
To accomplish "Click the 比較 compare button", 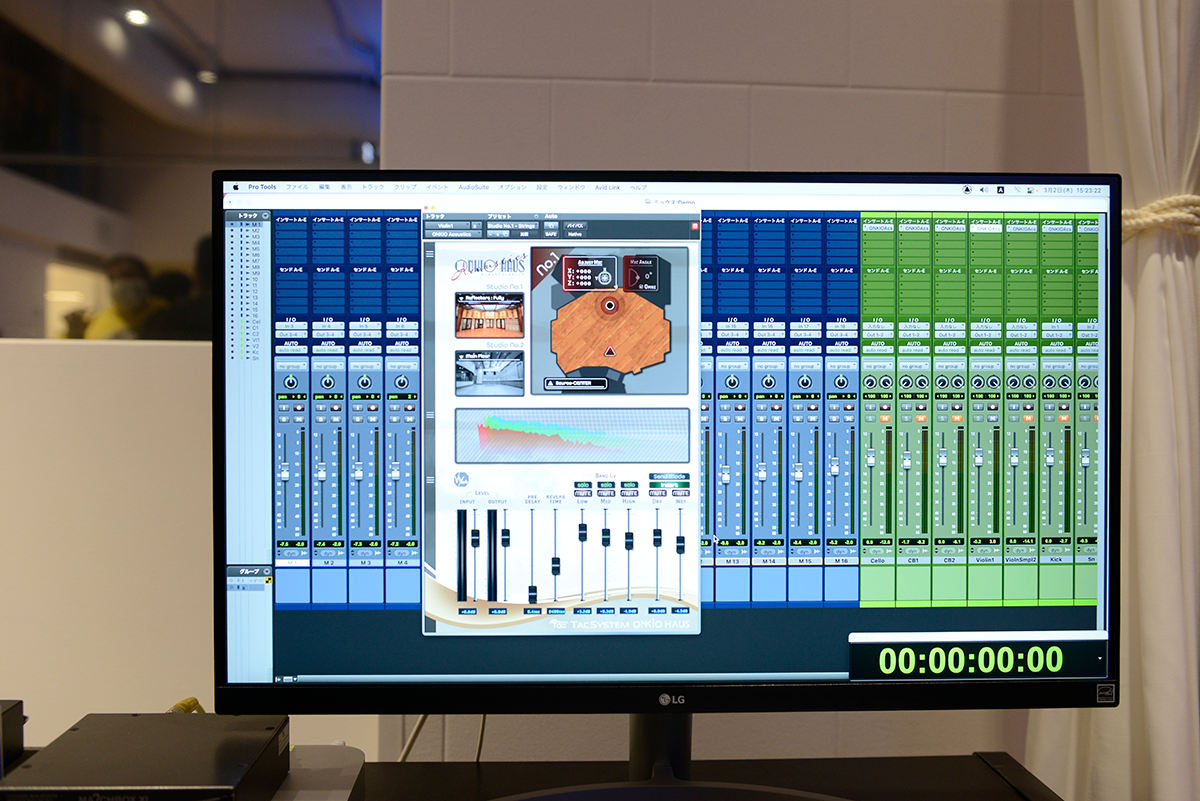I will pos(524,234).
